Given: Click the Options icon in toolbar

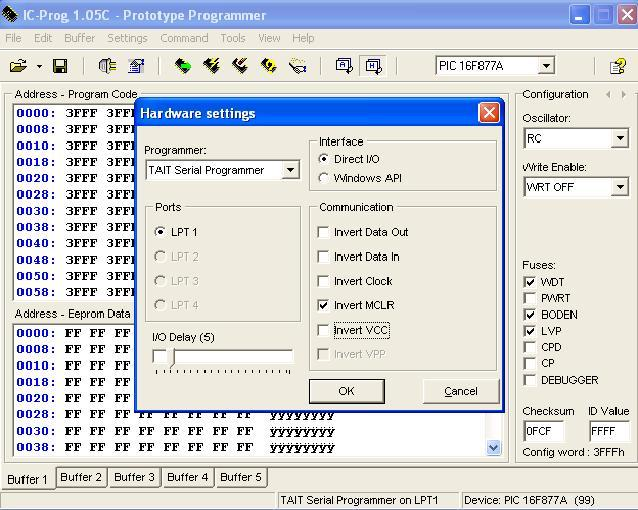Looking at the screenshot, I should (x=136, y=66).
